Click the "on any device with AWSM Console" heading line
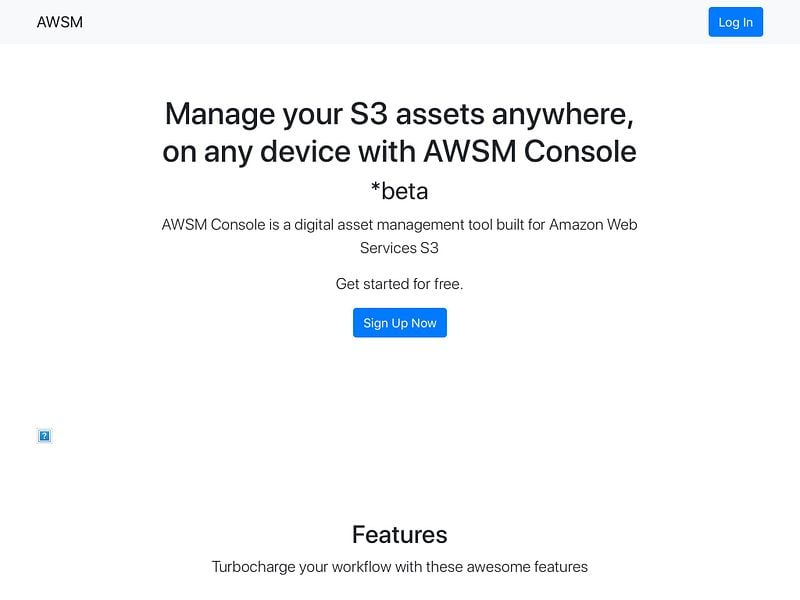Viewport: 800px width, 600px height. [x=399, y=152]
